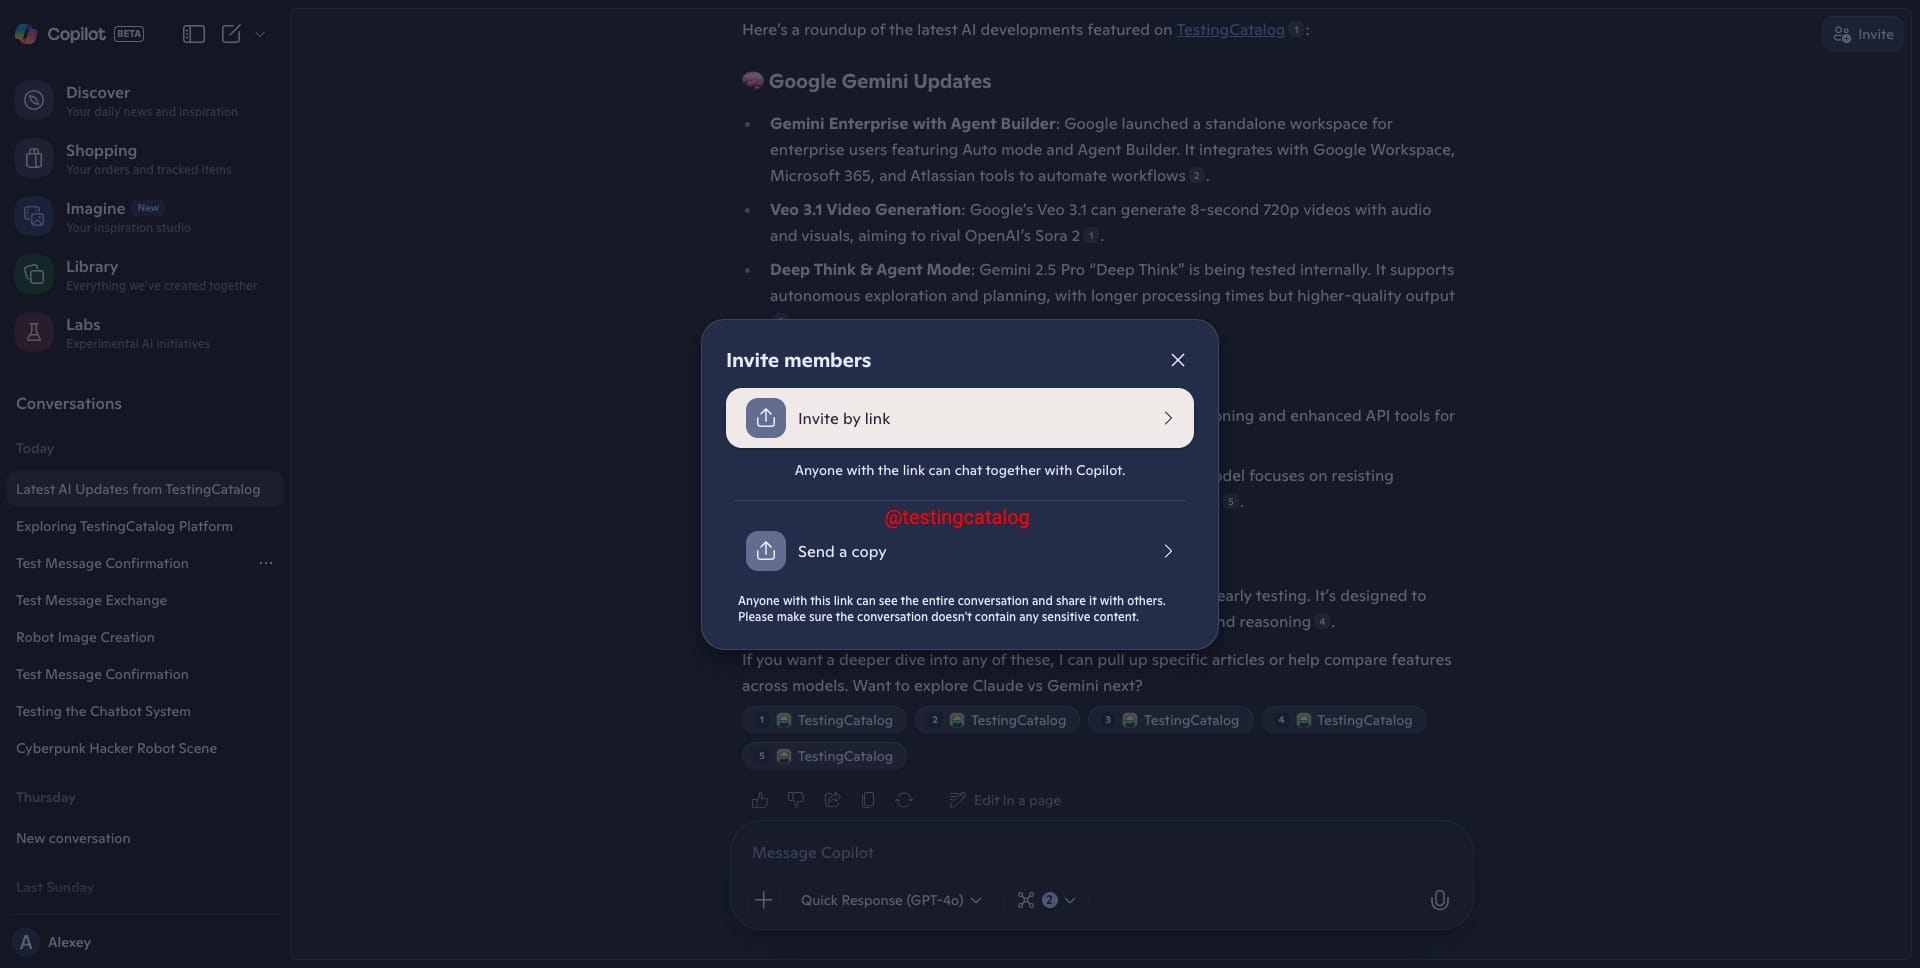Open the Labs section
The image size is (1920, 968).
pos(144,333)
